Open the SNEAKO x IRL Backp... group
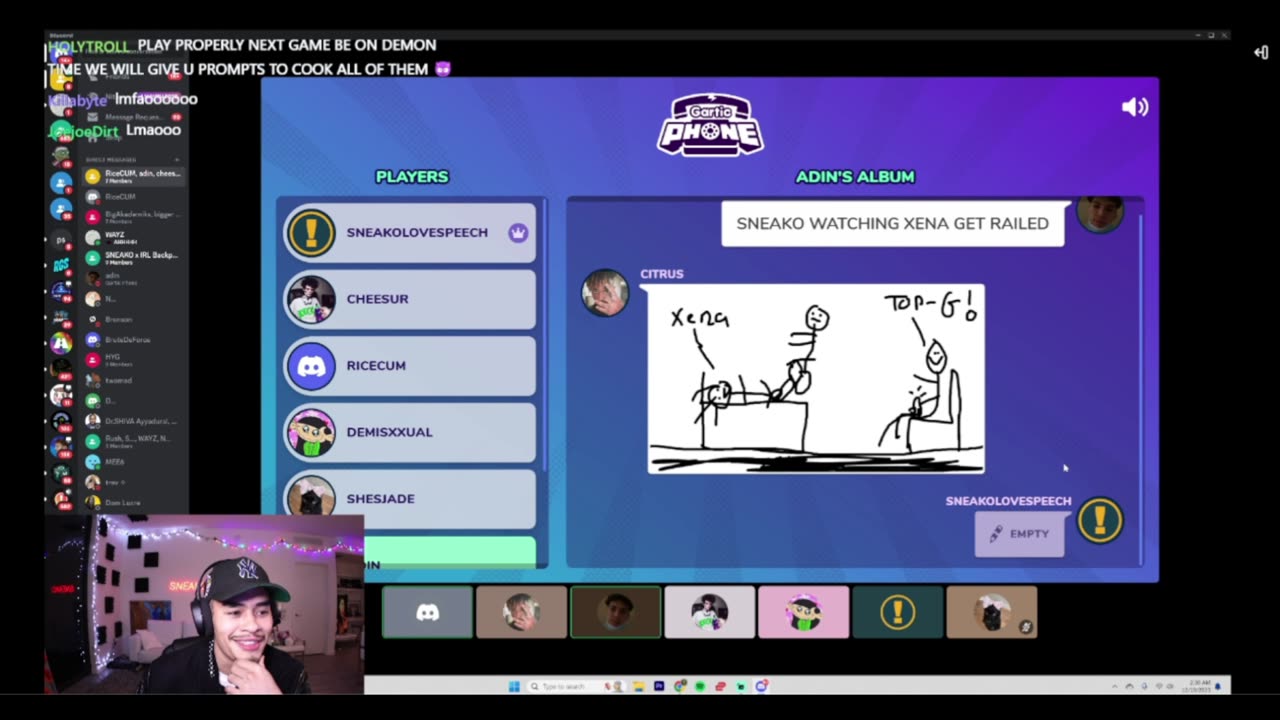The width and height of the screenshot is (1280, 720). pyautogui.click(x=135, y=258)
